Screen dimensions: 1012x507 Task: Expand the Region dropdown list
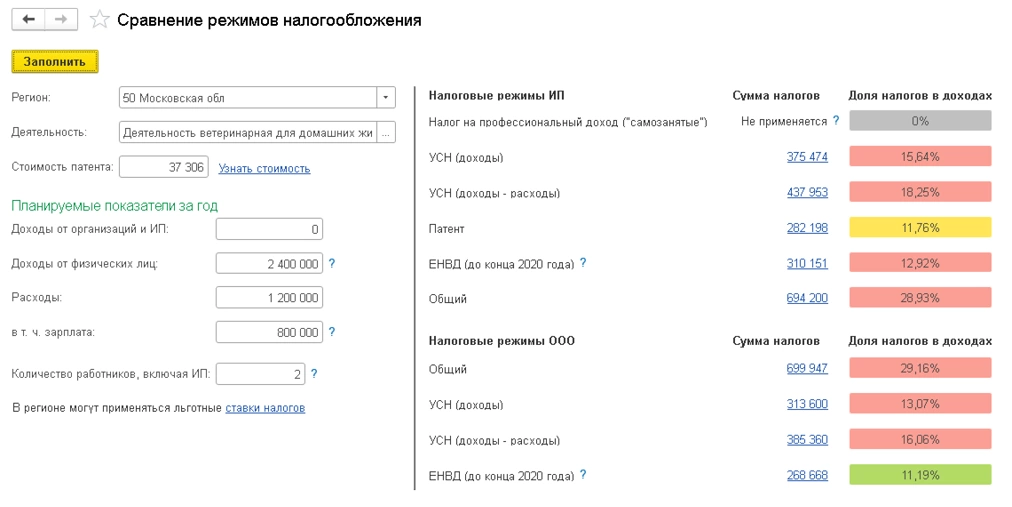[386, 98]
